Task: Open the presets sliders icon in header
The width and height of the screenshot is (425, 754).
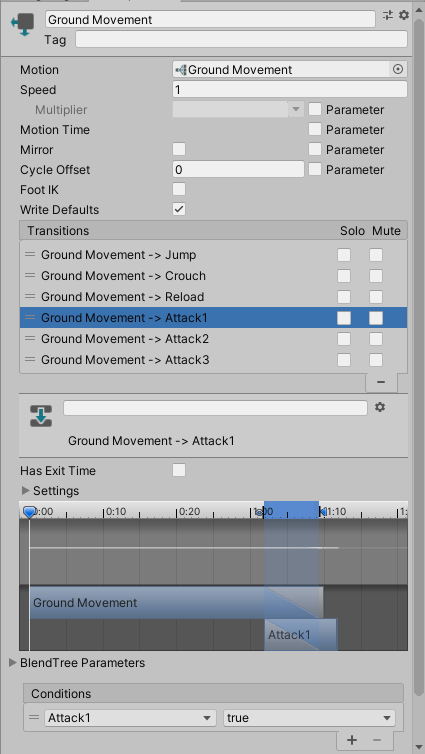Action: 388,15
